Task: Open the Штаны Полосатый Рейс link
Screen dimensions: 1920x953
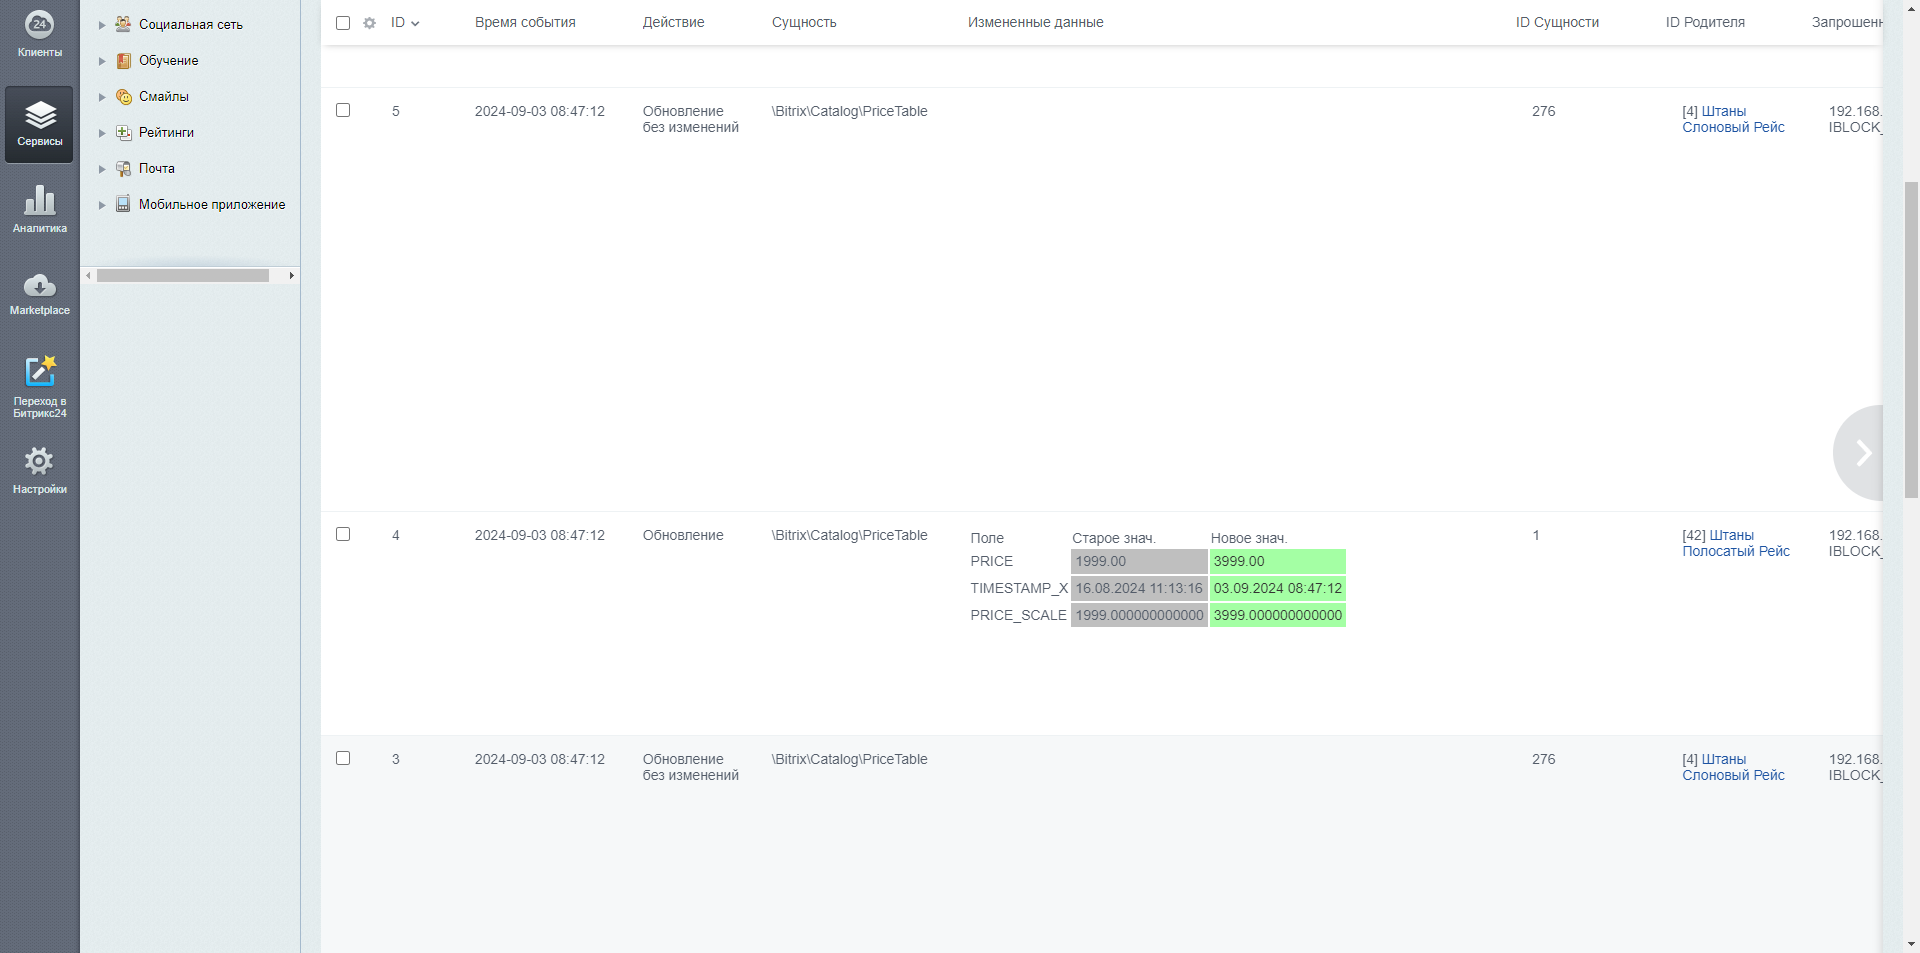Action: click(1735, 543)
